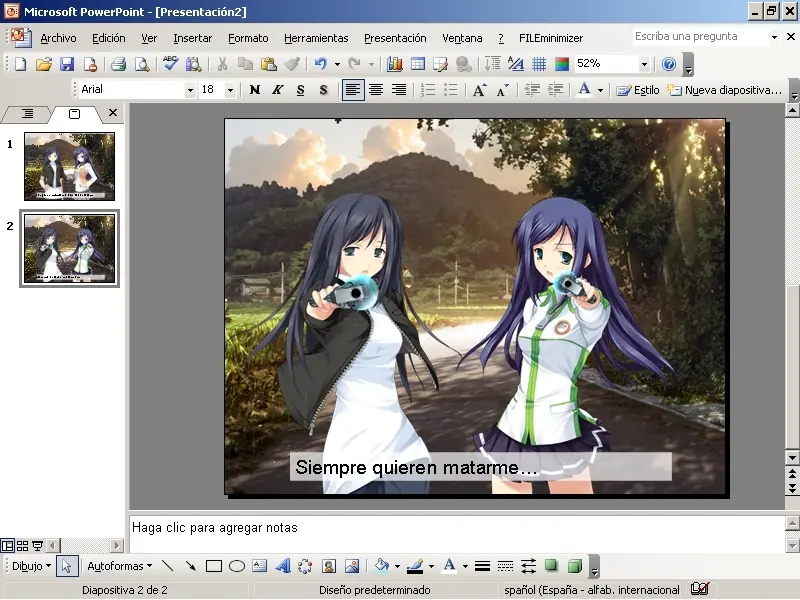This screenshot has width=800, height=600.
Task: Open the Arial font name dropdown
Action: click(x=190, y=90)
